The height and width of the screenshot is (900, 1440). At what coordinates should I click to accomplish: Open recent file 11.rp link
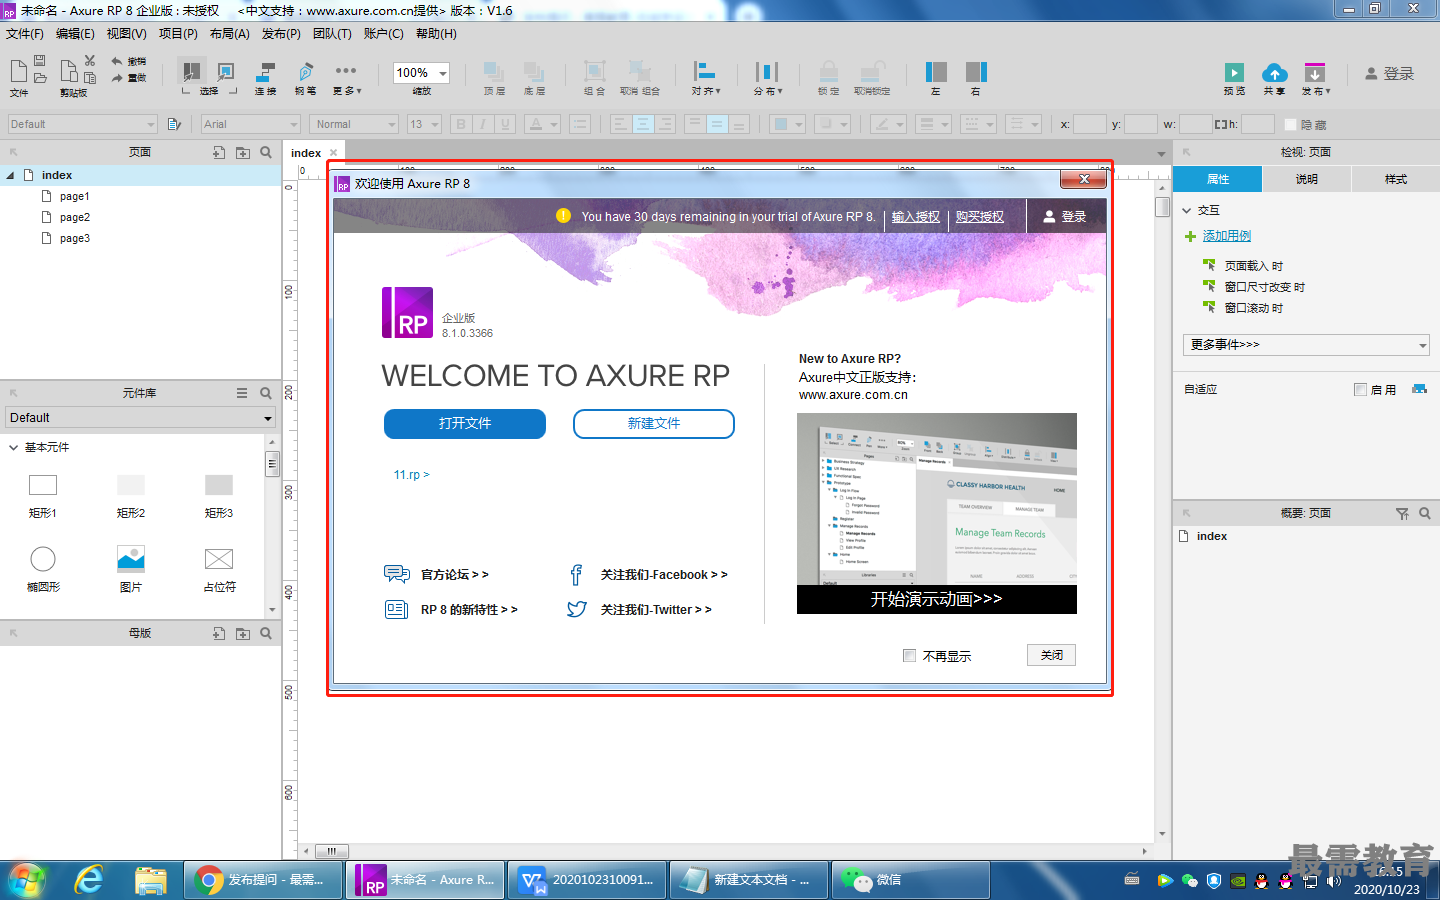411,475
